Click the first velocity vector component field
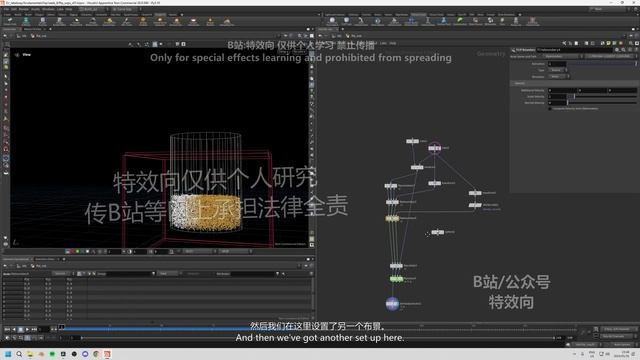 tap(562, 90)
